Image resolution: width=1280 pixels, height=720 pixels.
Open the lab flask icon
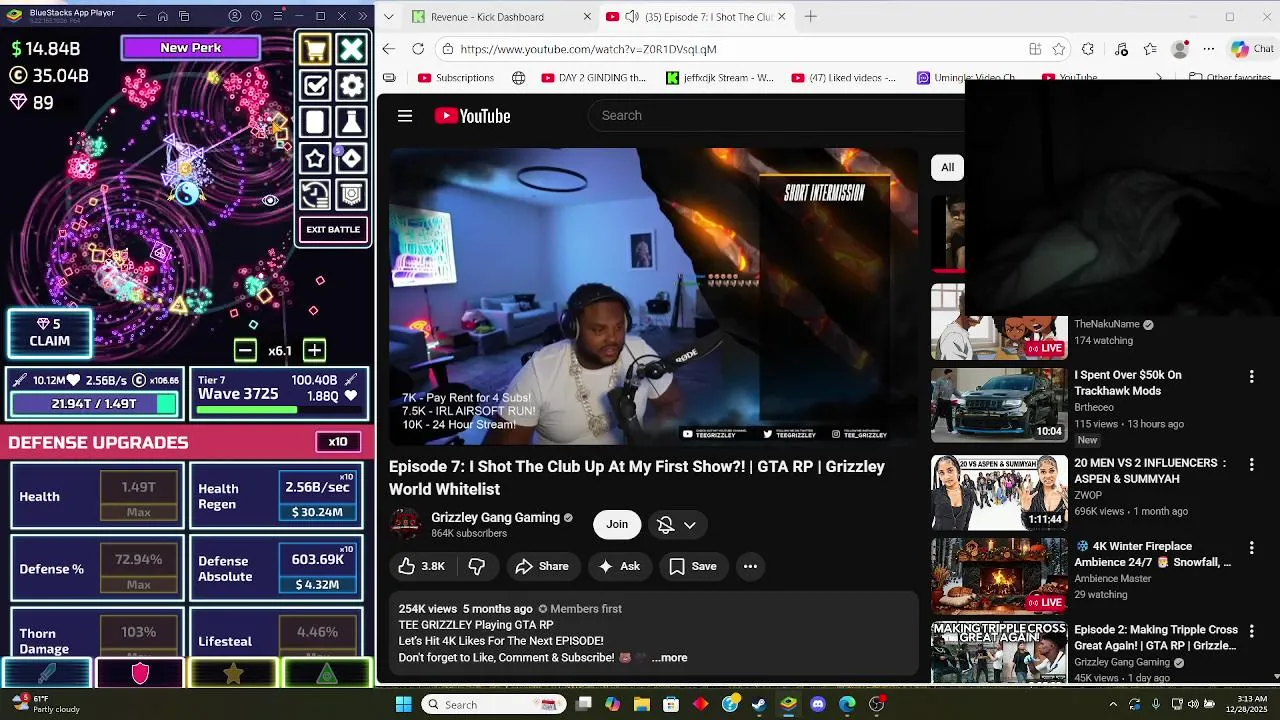coord(352,122)
